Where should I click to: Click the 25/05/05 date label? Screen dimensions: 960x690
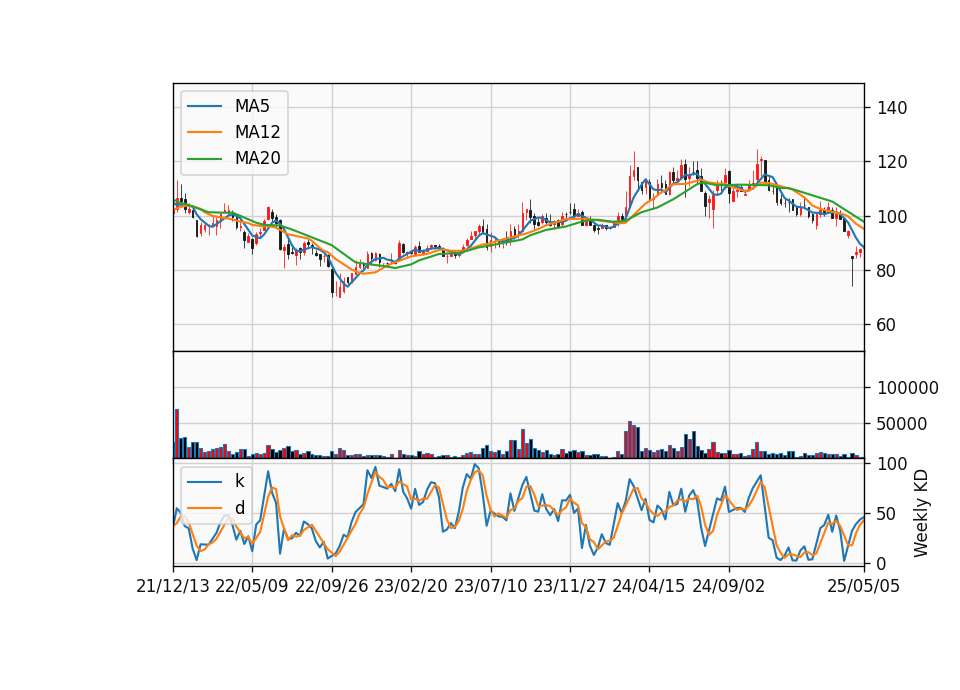[x=864, y=587]
